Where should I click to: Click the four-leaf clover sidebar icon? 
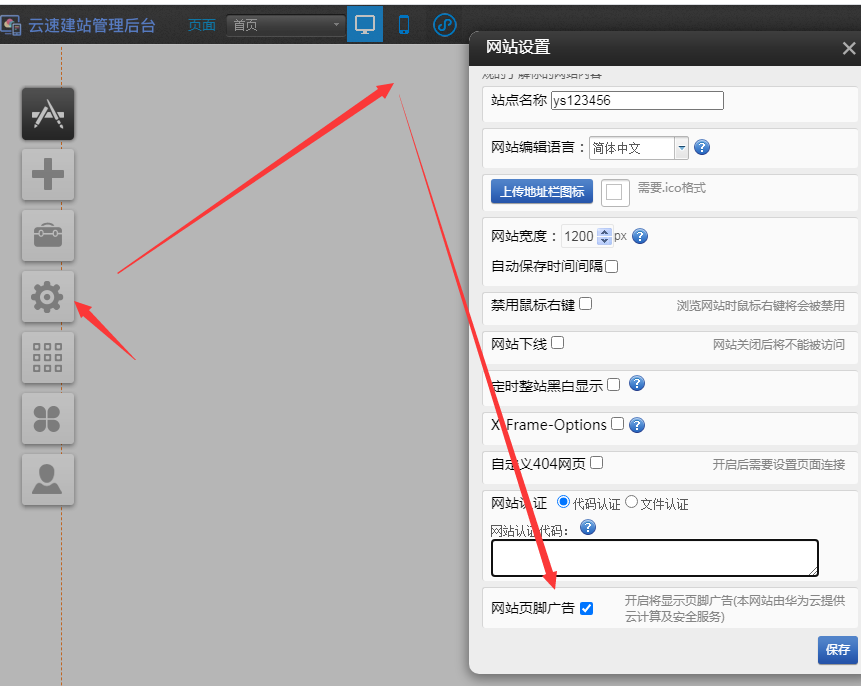(48, 418)
